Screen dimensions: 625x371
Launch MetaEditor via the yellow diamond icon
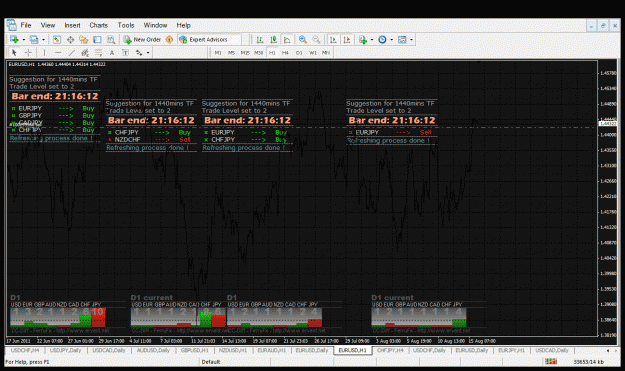click(x=169, y=39)
